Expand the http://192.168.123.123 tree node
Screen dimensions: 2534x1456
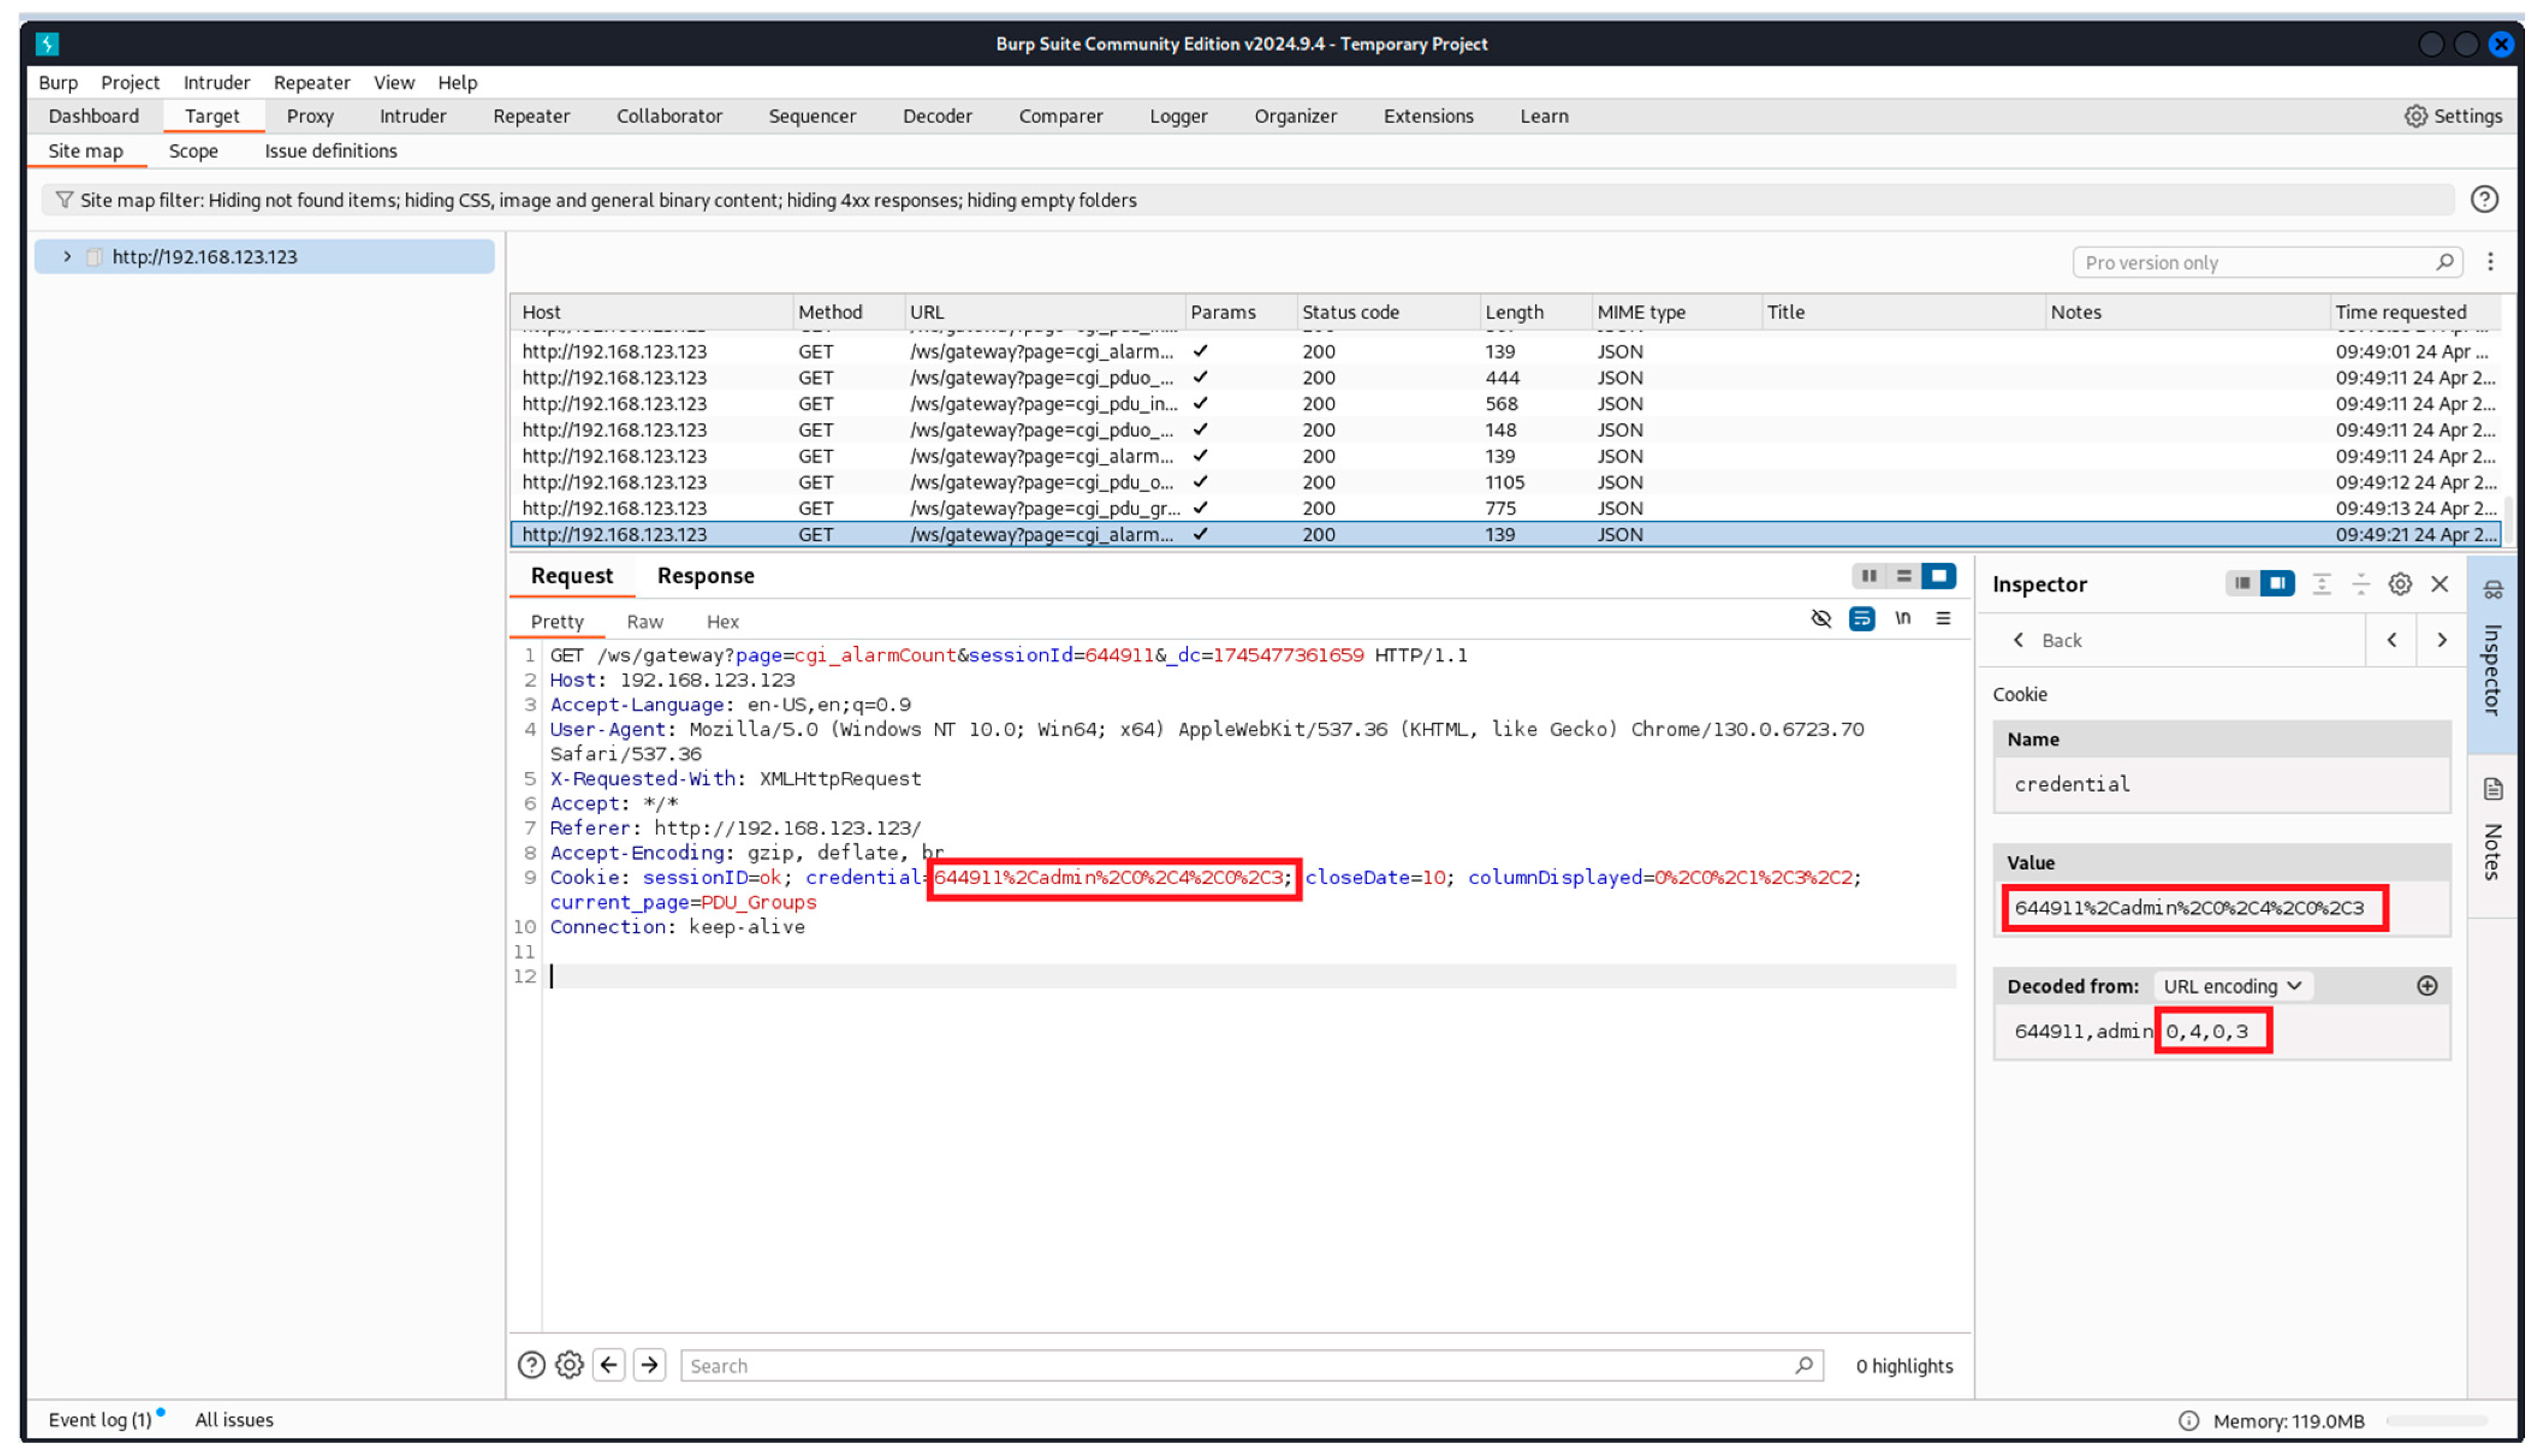(67, 257)
